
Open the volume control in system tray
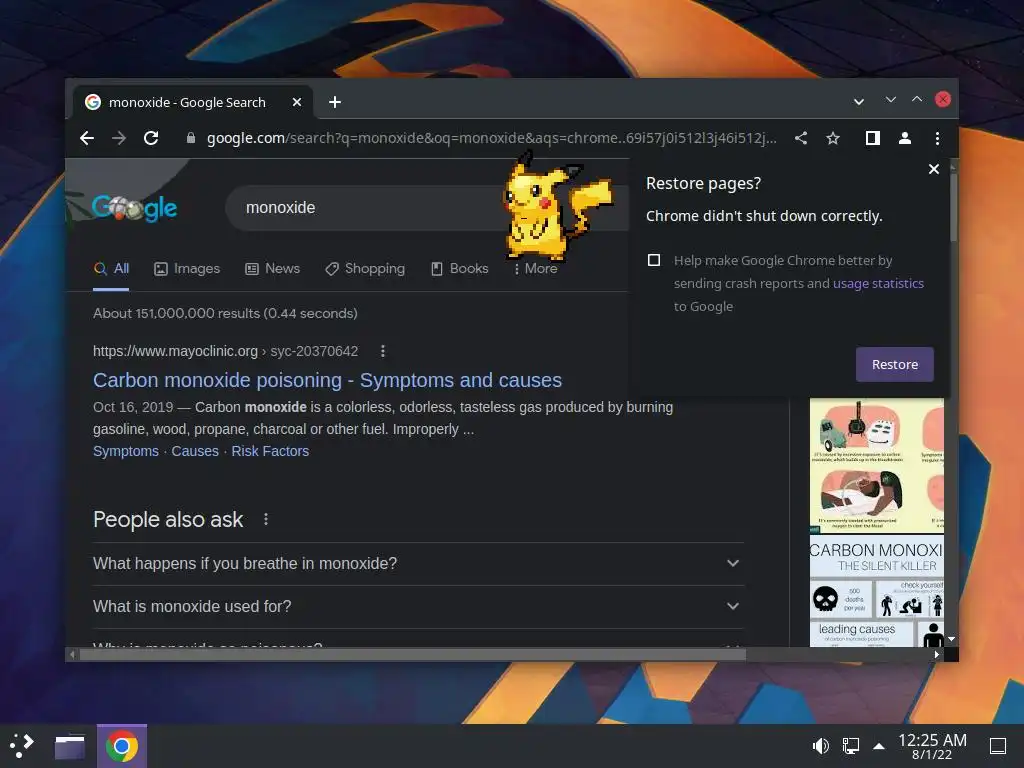pyautogui.click(x=820, y=746)
